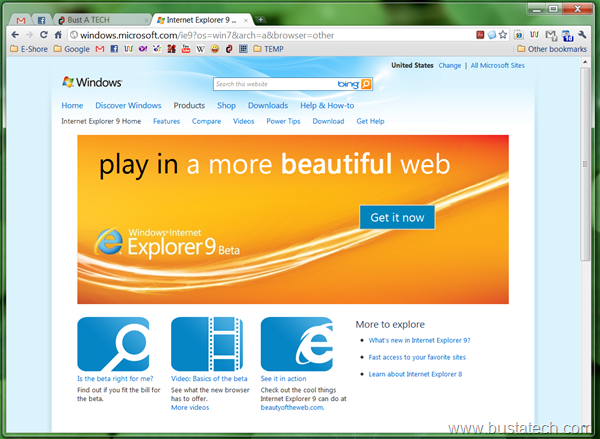Go back using the back arrow
Image resolution: width=600 pixels, height=439 pixels.
tap(15, 35)
